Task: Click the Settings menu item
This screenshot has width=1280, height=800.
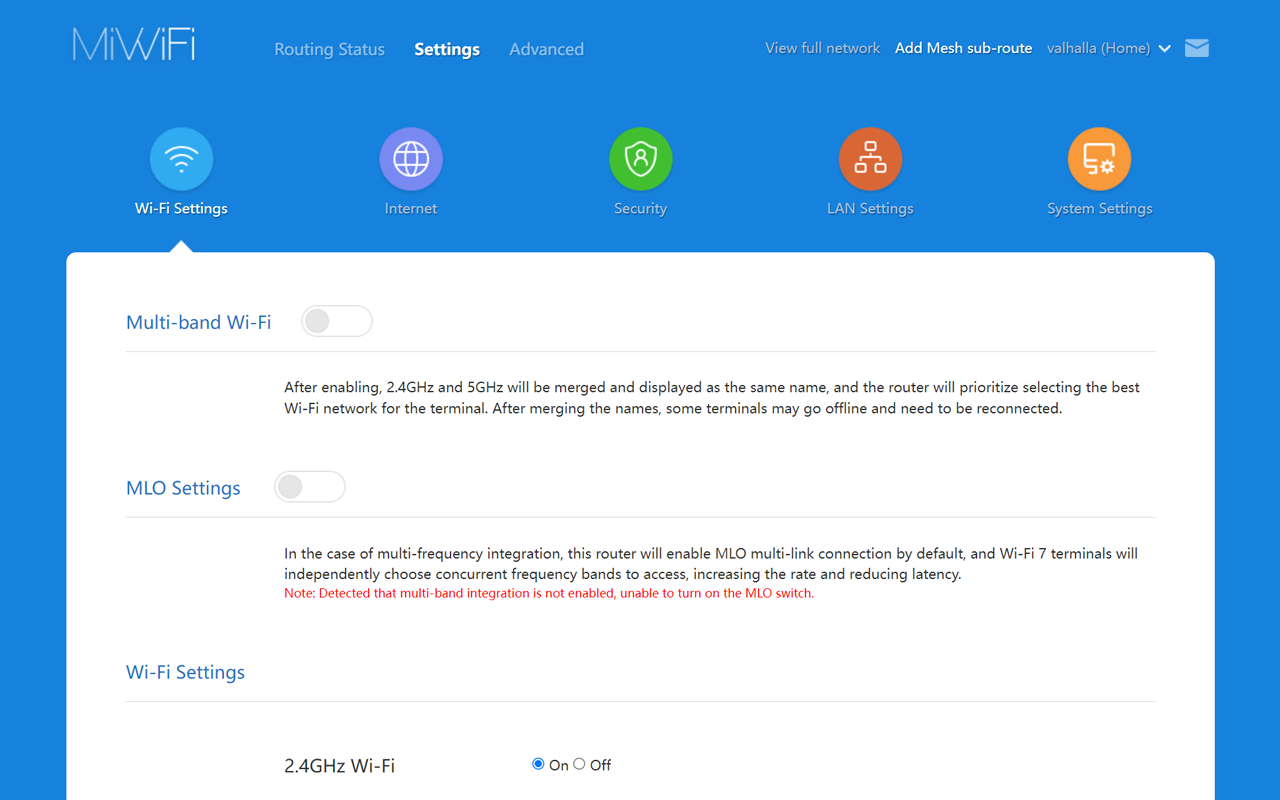Action: tap(446, 48)
